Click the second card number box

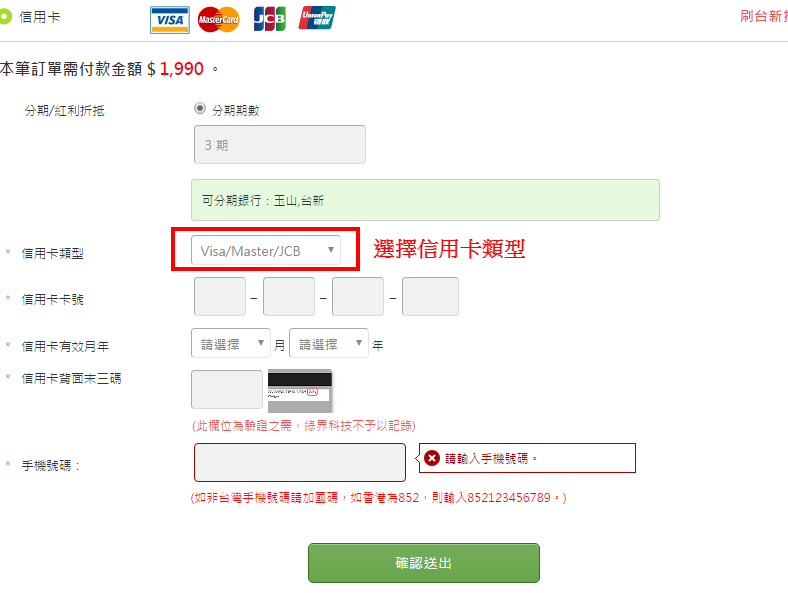(x=289, y=297)
